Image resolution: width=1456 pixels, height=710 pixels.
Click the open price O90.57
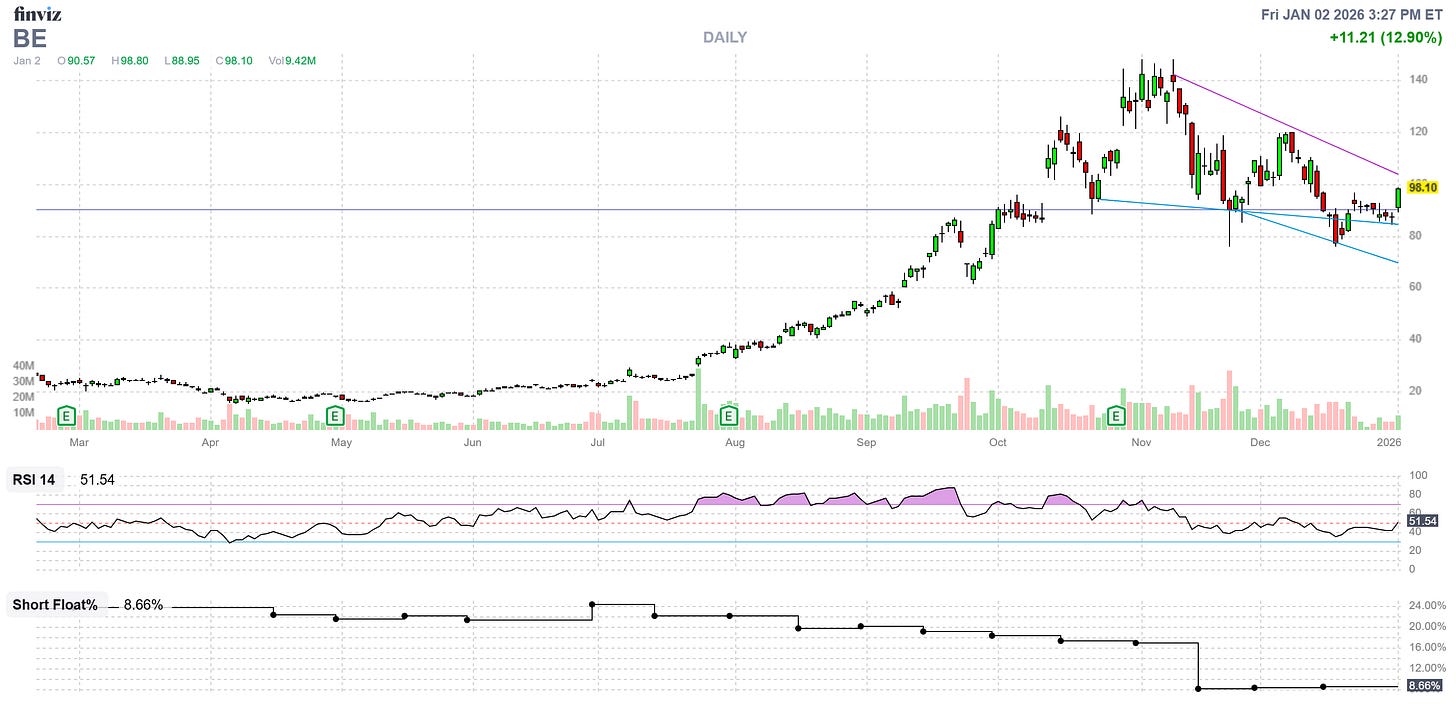click(76, 61)
